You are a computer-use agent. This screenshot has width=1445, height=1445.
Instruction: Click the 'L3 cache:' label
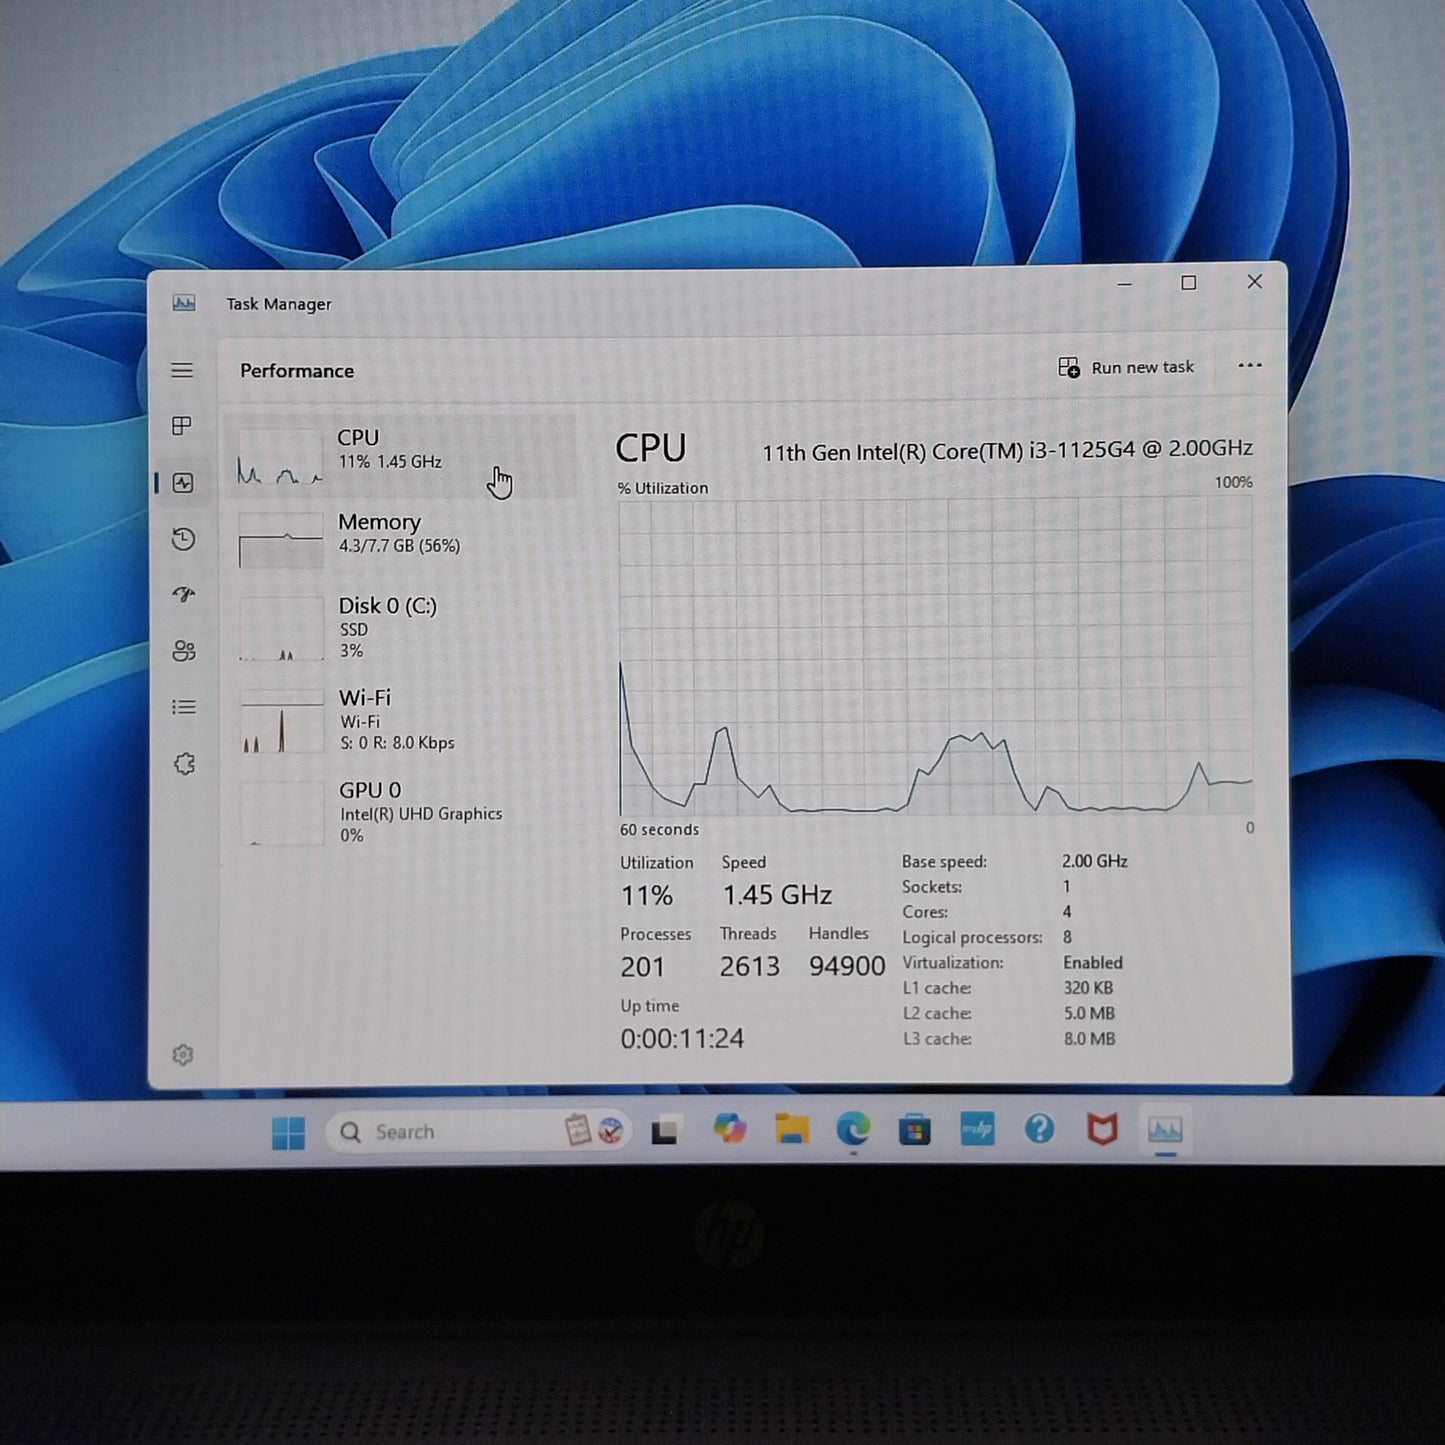click(x=937, y=1039)
